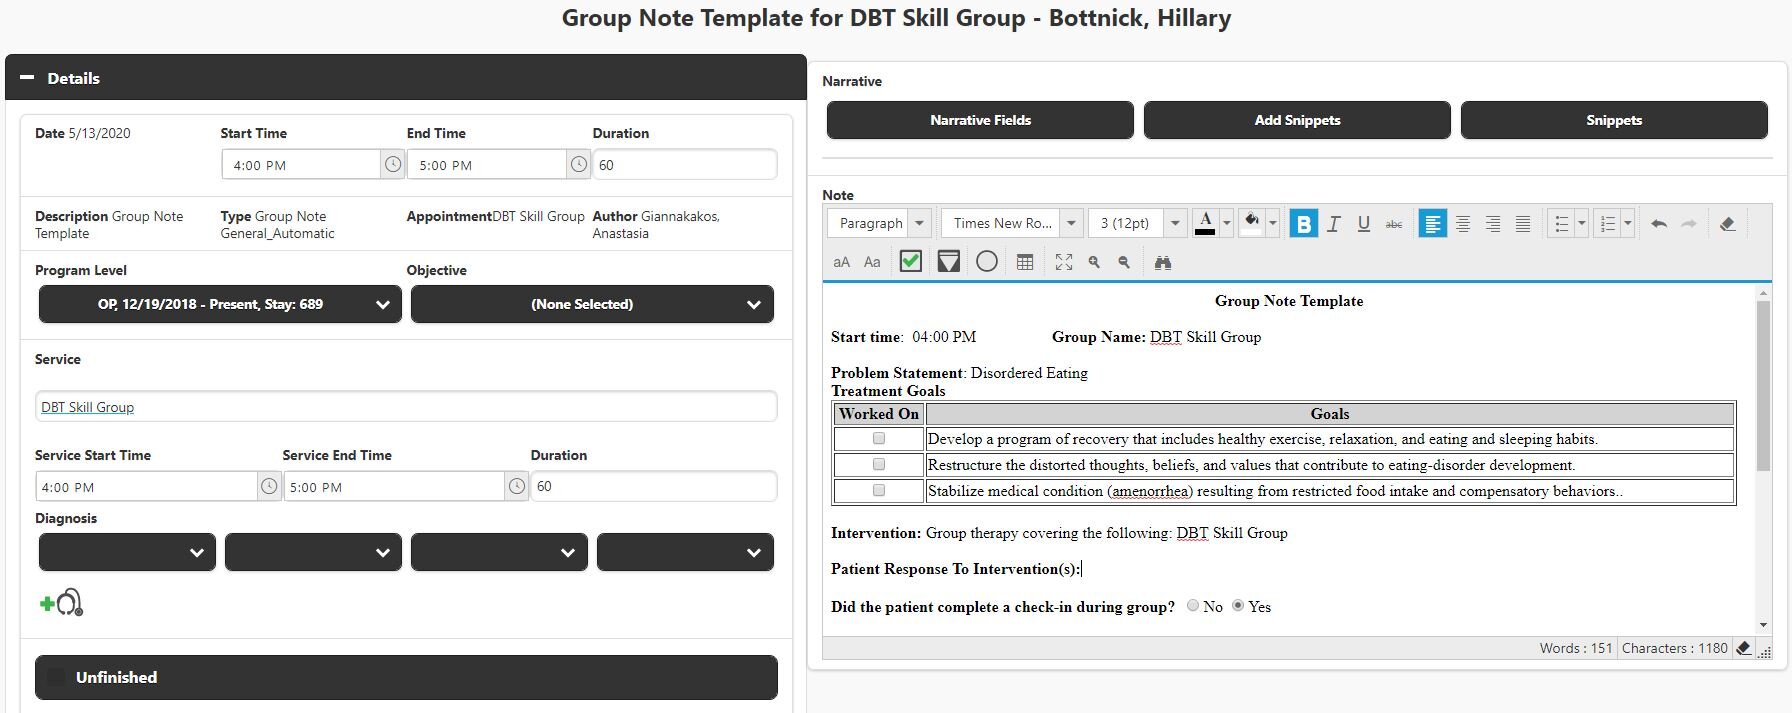
Task: Undo the last edit in the note
Action: point(1659,224)
